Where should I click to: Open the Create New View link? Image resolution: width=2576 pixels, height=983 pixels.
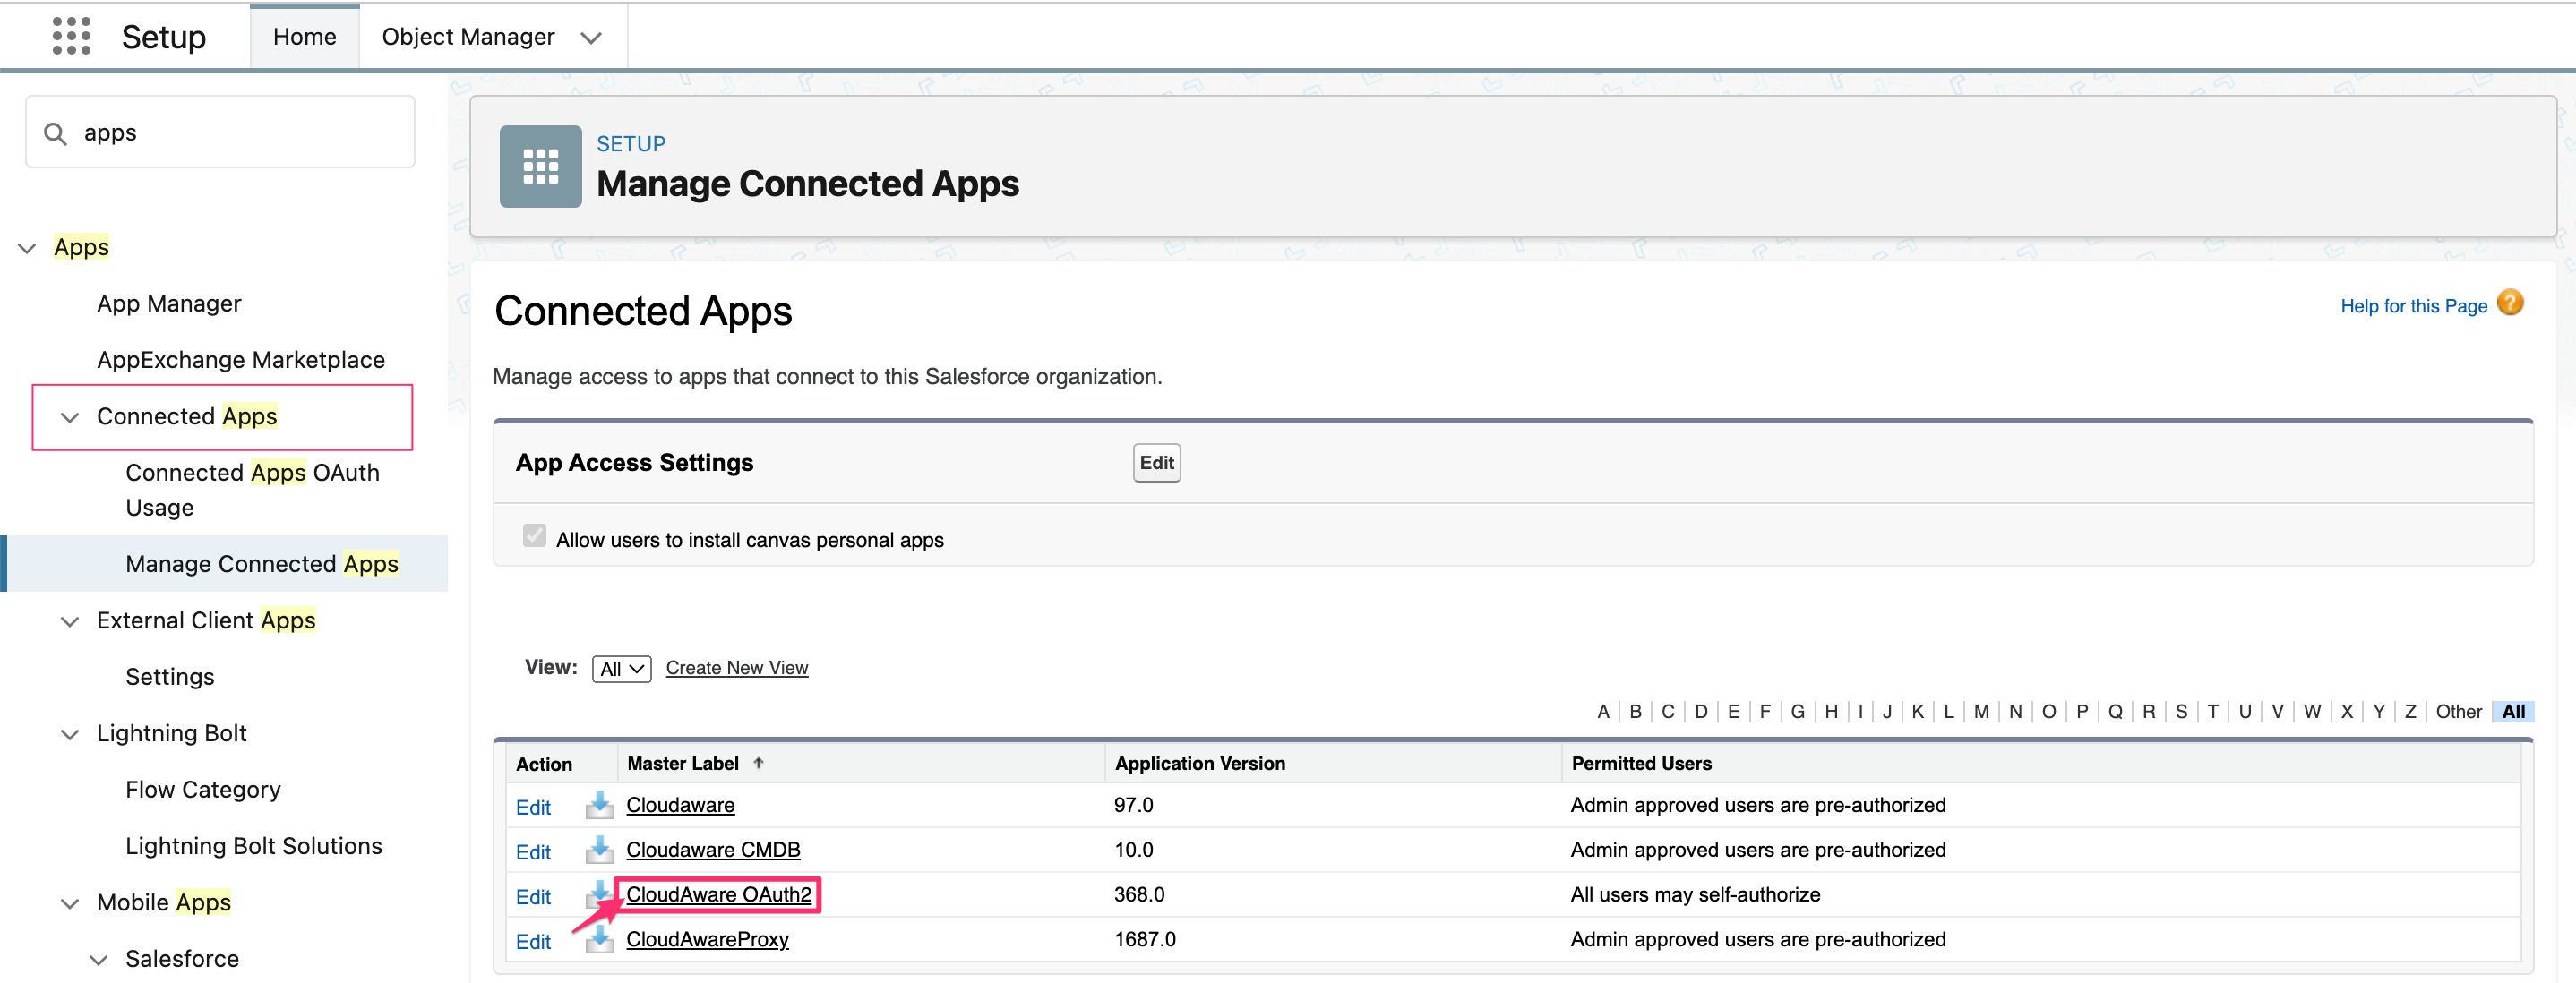point(737,667)
